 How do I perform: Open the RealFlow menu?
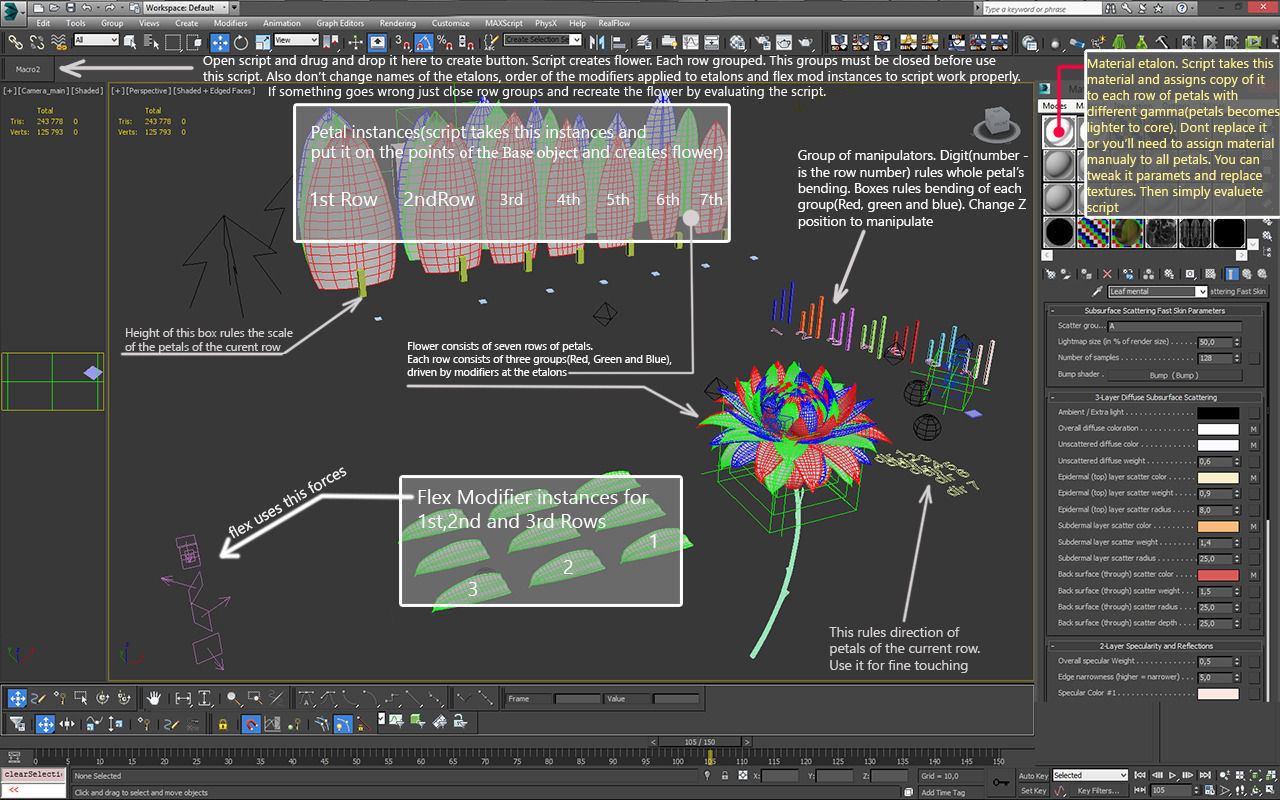tap(613, 23)
